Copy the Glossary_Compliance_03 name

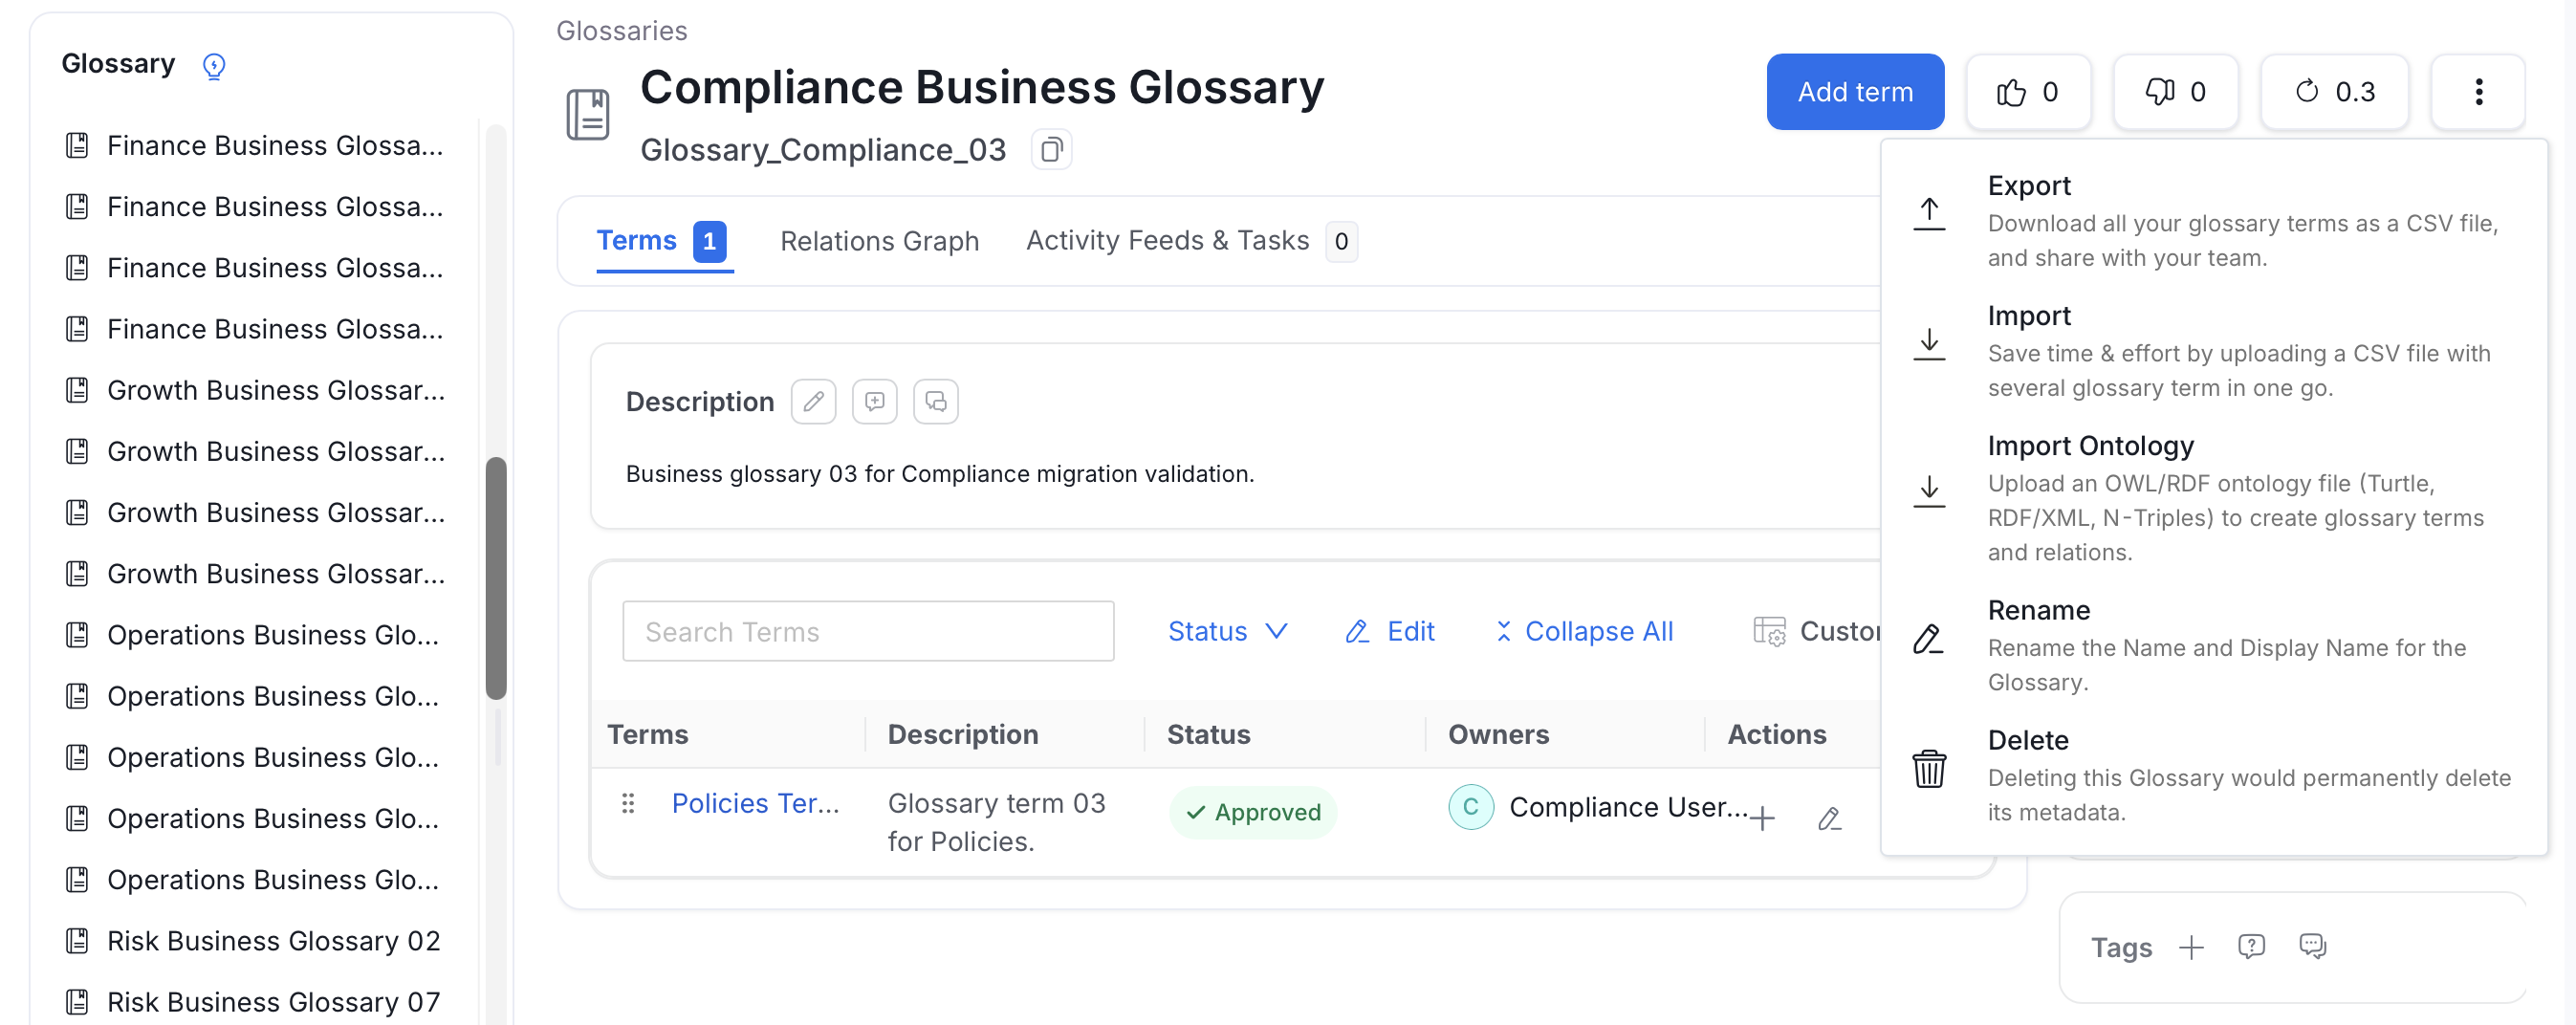(x=1051, y=150)
